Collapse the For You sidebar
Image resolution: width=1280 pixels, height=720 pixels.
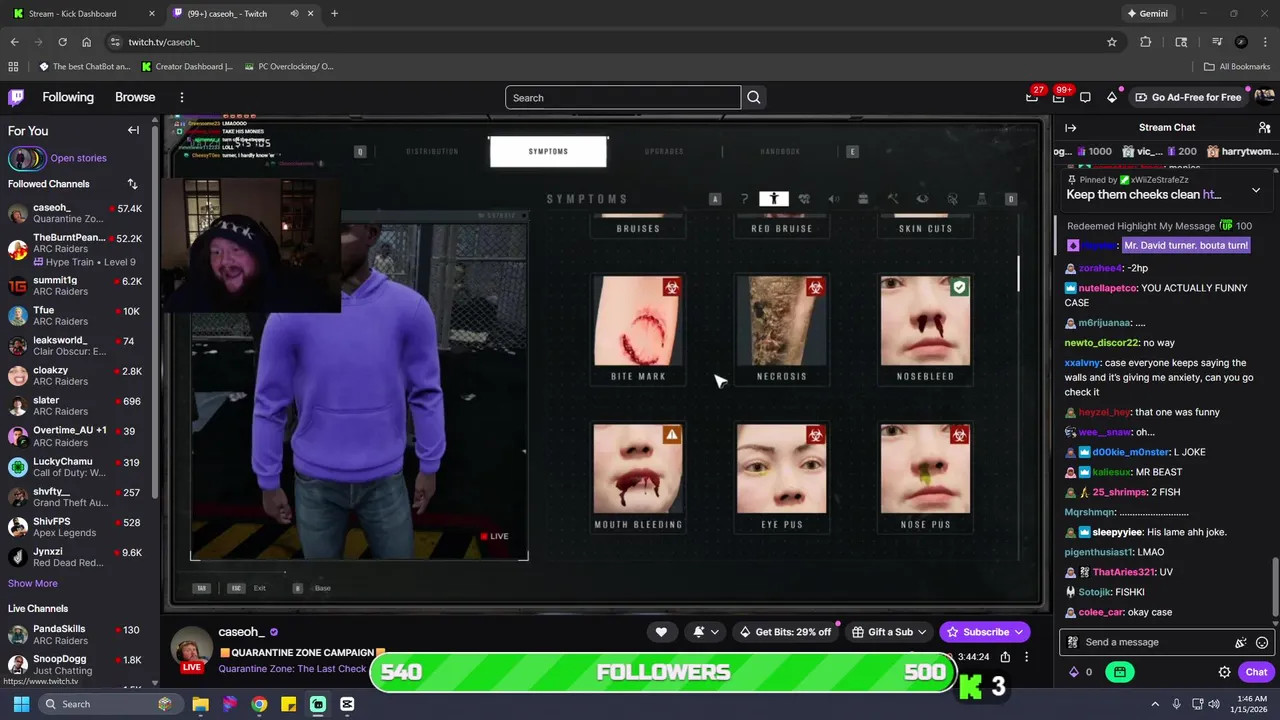[x=133, y=130]
